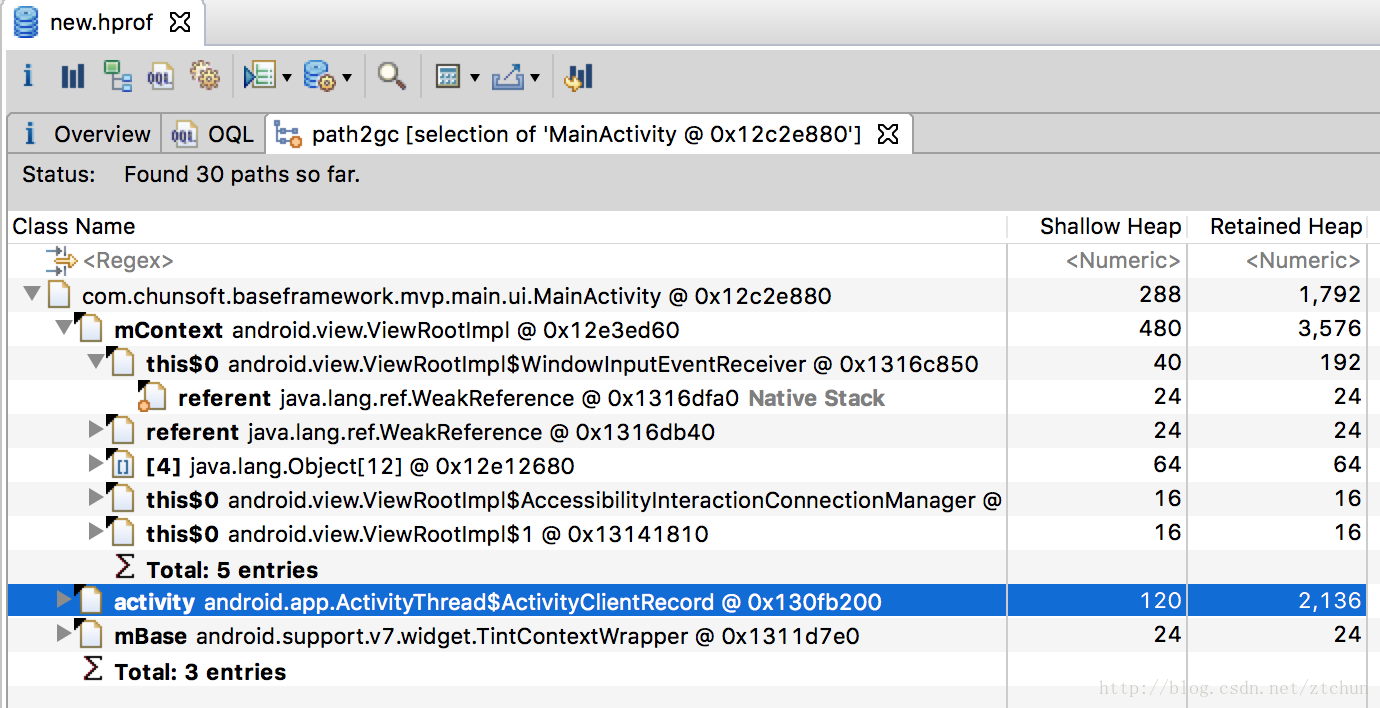1380x708 pixels.
Task: Expand the mBase TintContextWrapper node
Action: [65, 634]
